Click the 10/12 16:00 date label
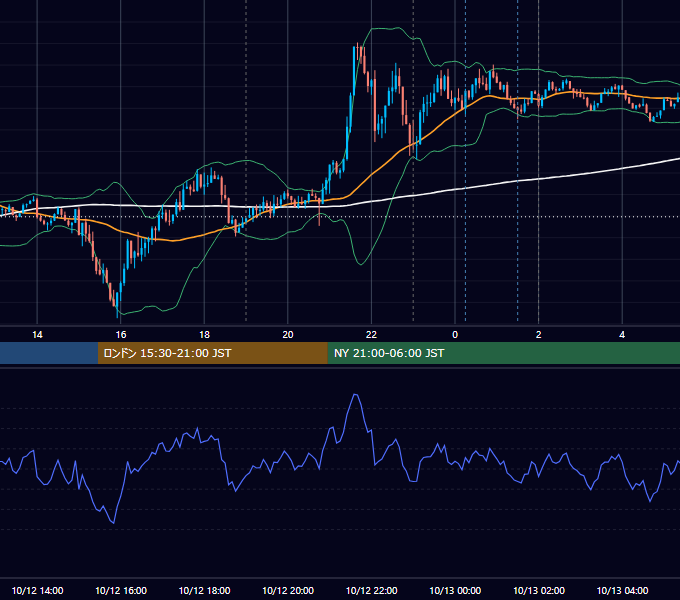Screen dimensions: 680x600 click(x=121, y=590)
